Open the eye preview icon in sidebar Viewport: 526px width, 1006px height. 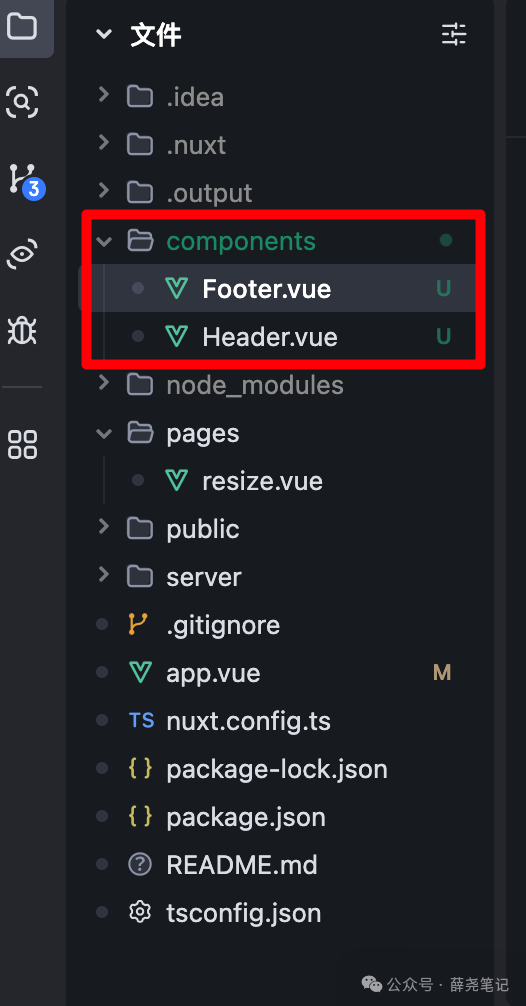[x=22, y=253]
